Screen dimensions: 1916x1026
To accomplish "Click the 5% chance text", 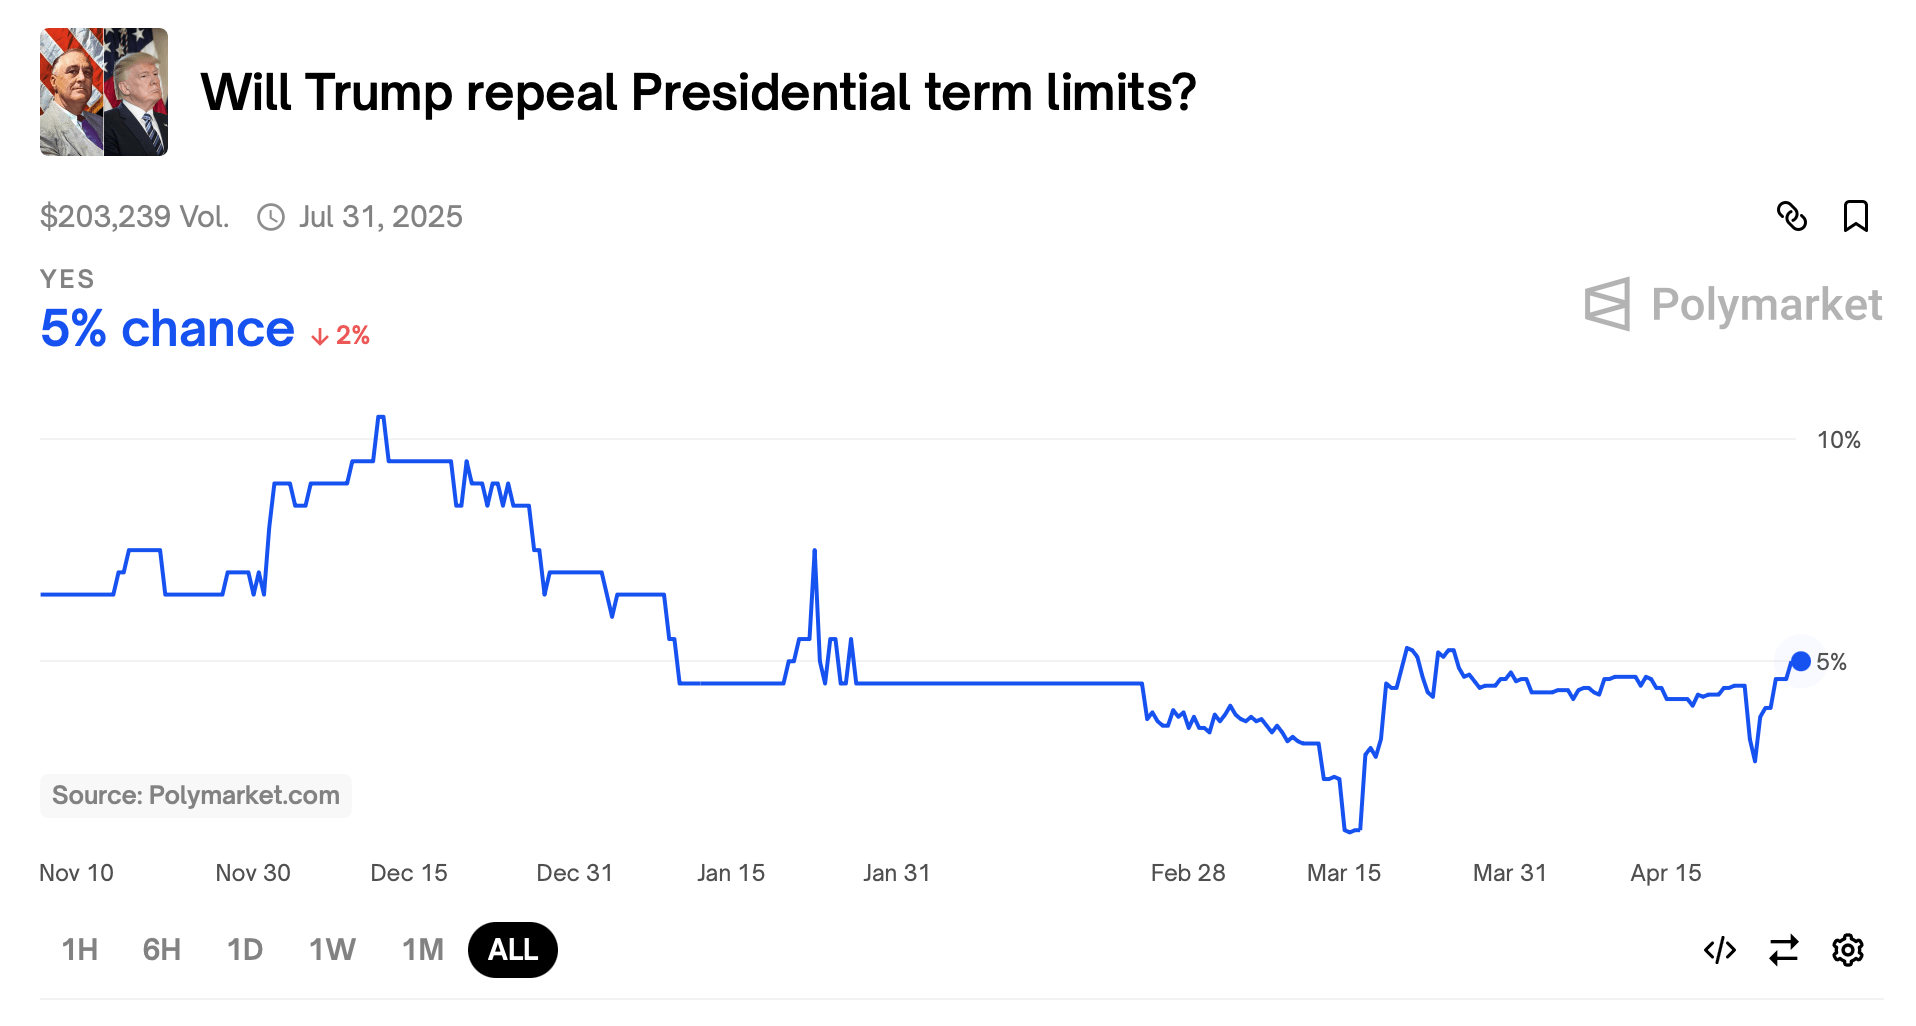I will (168, 328).
